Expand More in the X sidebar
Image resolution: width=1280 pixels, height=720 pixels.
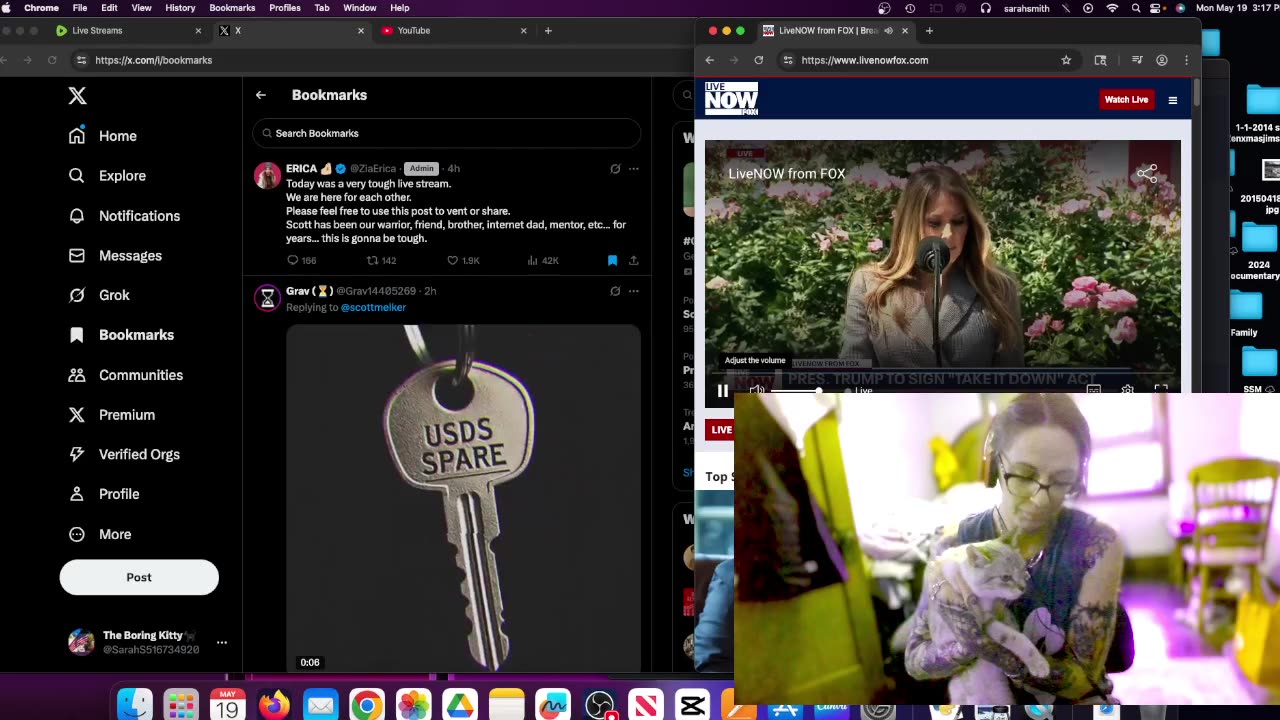point(100,534)
